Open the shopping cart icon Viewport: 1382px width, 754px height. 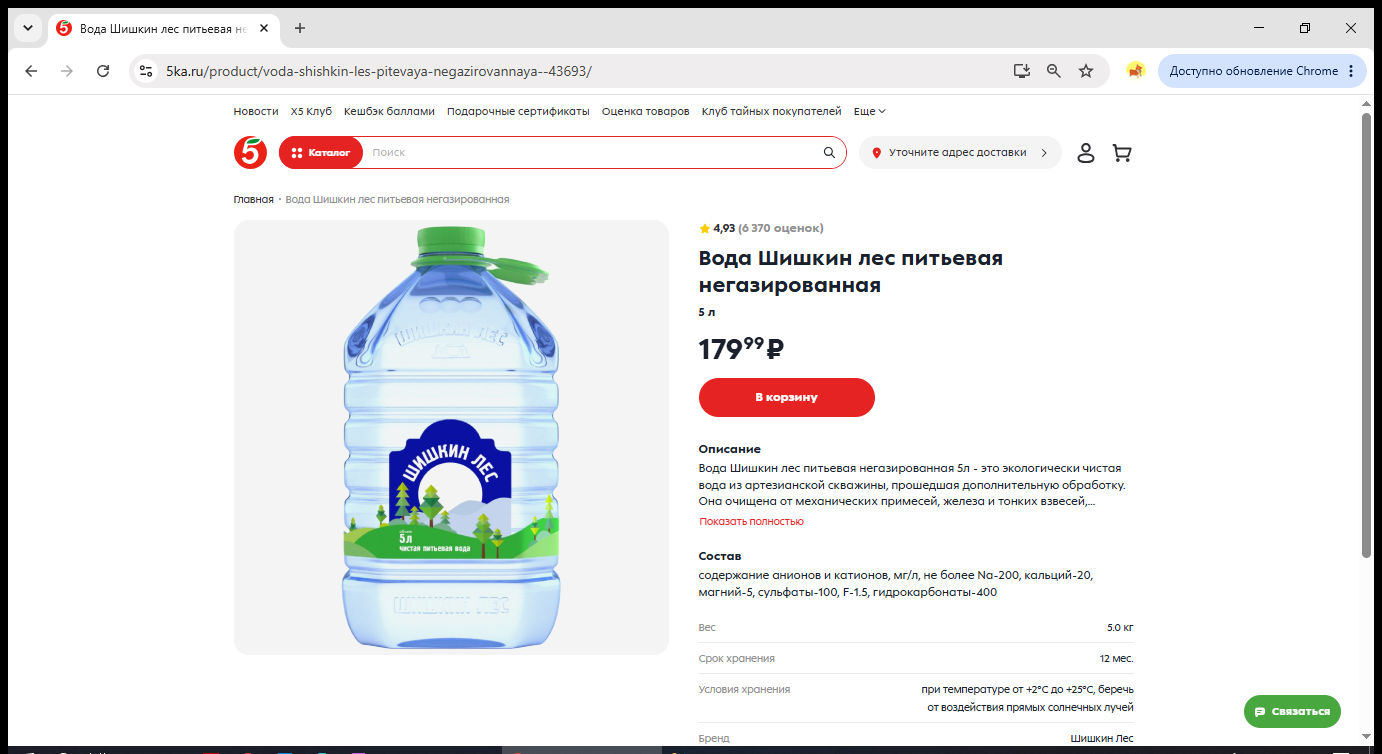click(x=1122, y=153)
